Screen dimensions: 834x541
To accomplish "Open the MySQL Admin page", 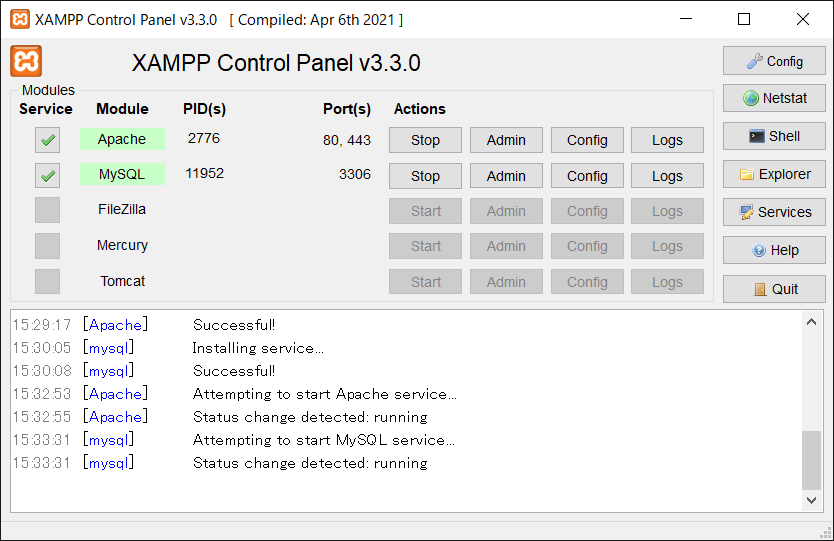I will (506, 176).
